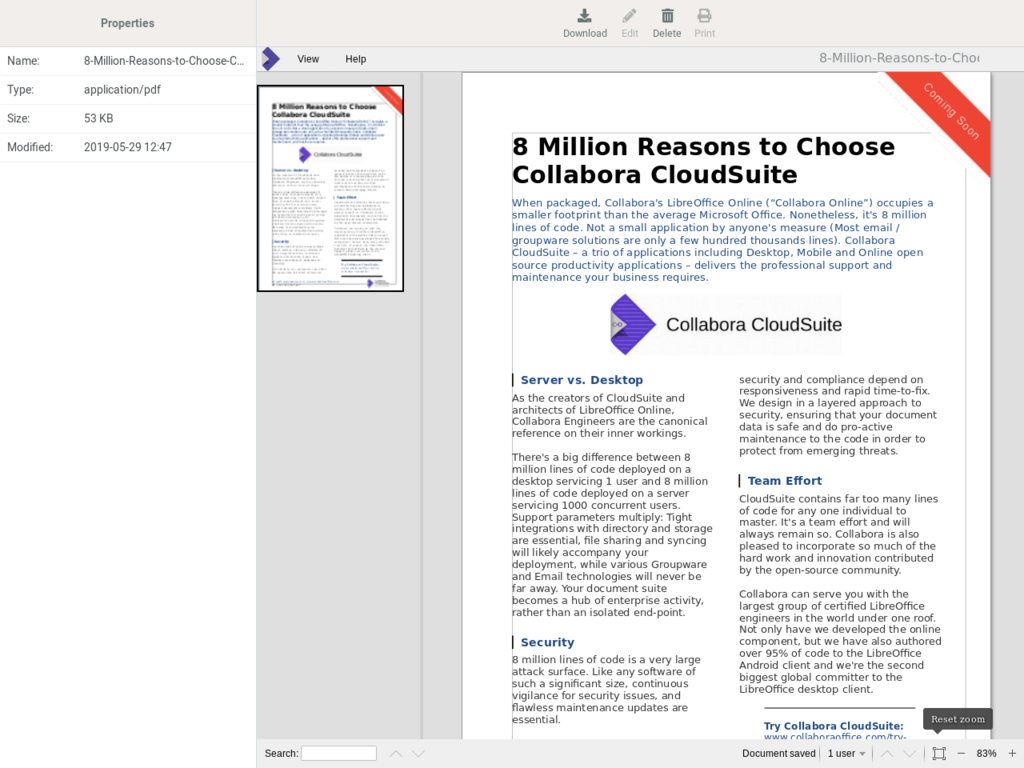This screenshot has height=768, width=1024.
Task: Go to next page using down arrow
Action: pyautogui.click(x=909, y=753)
